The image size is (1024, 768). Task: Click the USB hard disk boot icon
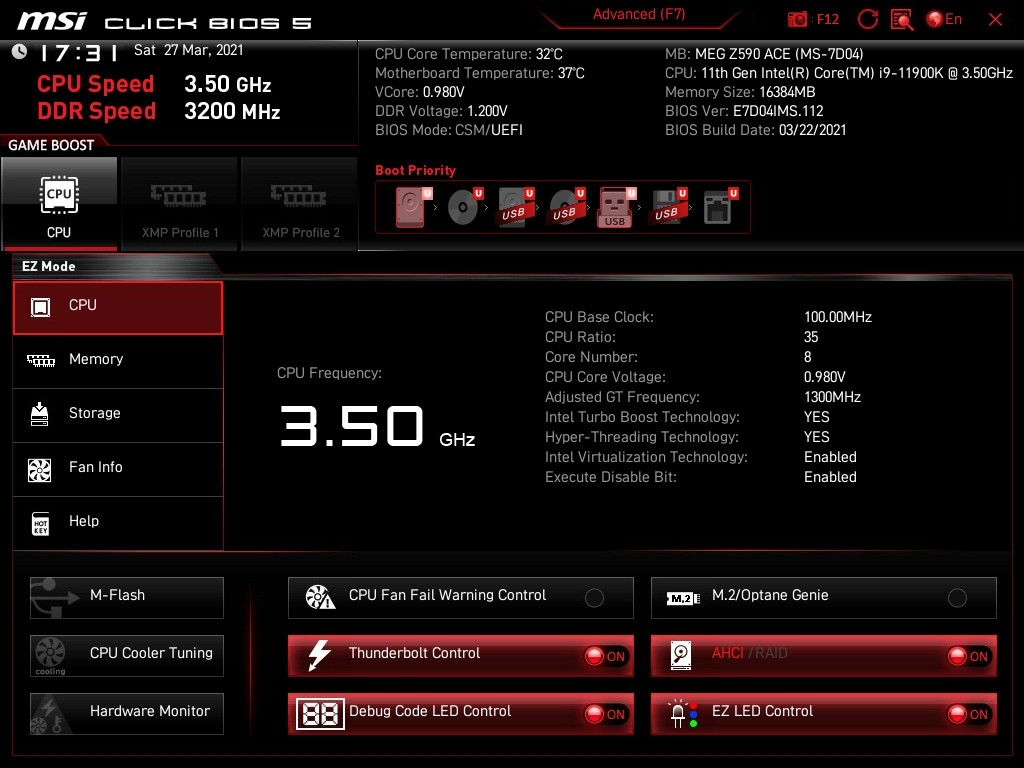516,207
